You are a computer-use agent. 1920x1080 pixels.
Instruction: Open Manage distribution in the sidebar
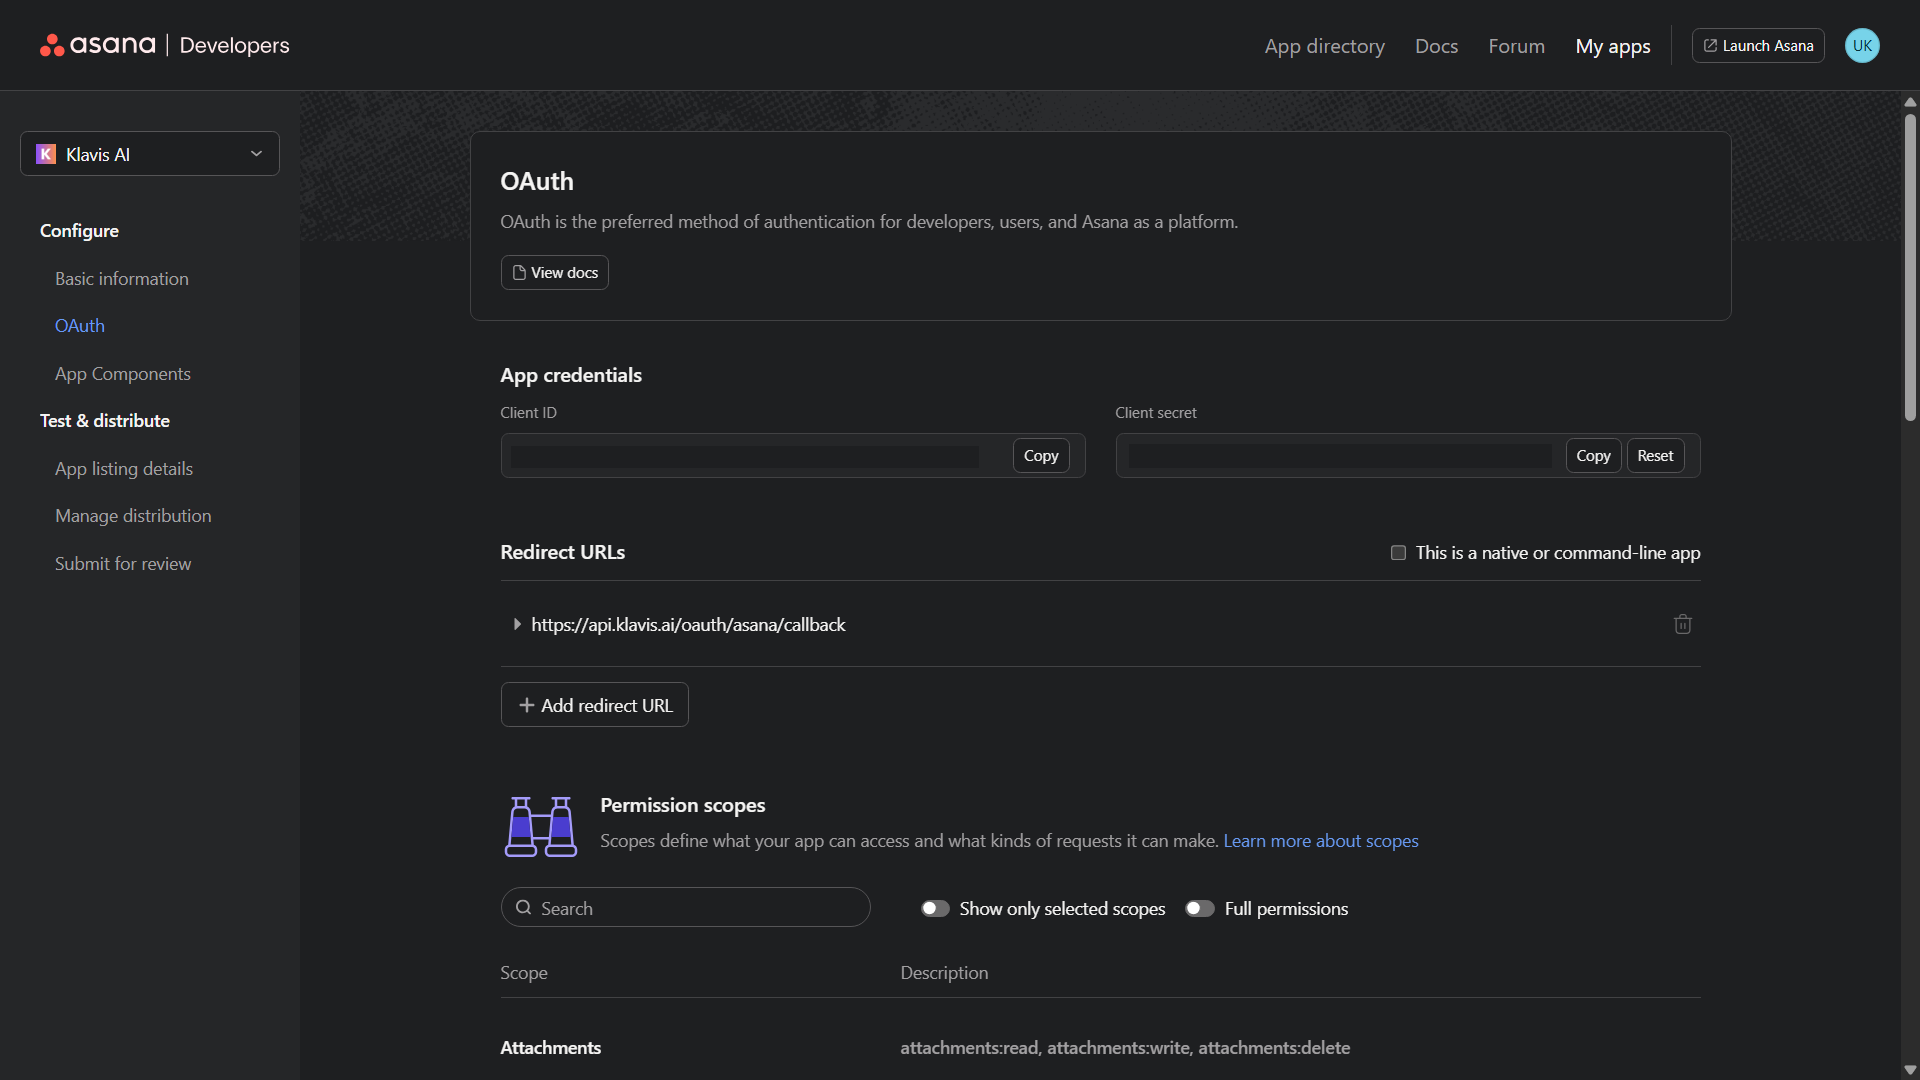point(133,516)
